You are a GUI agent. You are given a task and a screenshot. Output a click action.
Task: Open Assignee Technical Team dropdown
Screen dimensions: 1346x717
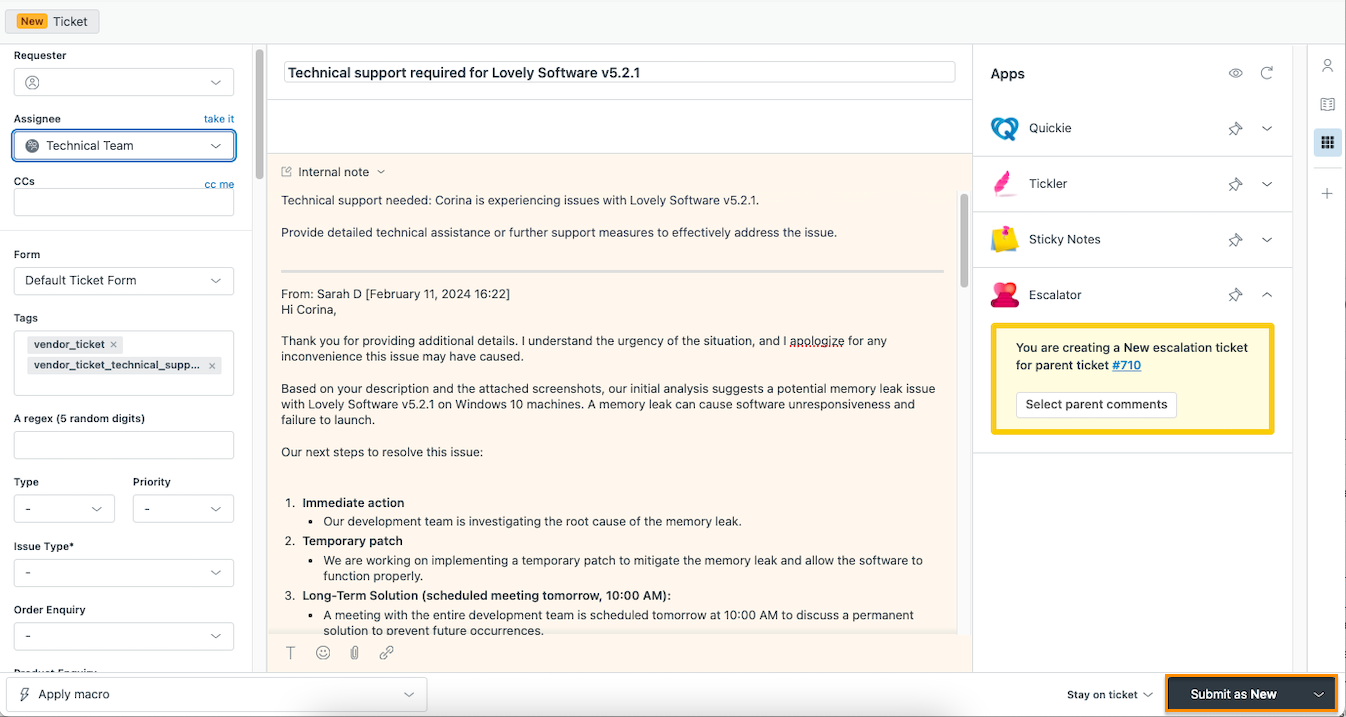point(124,145)
